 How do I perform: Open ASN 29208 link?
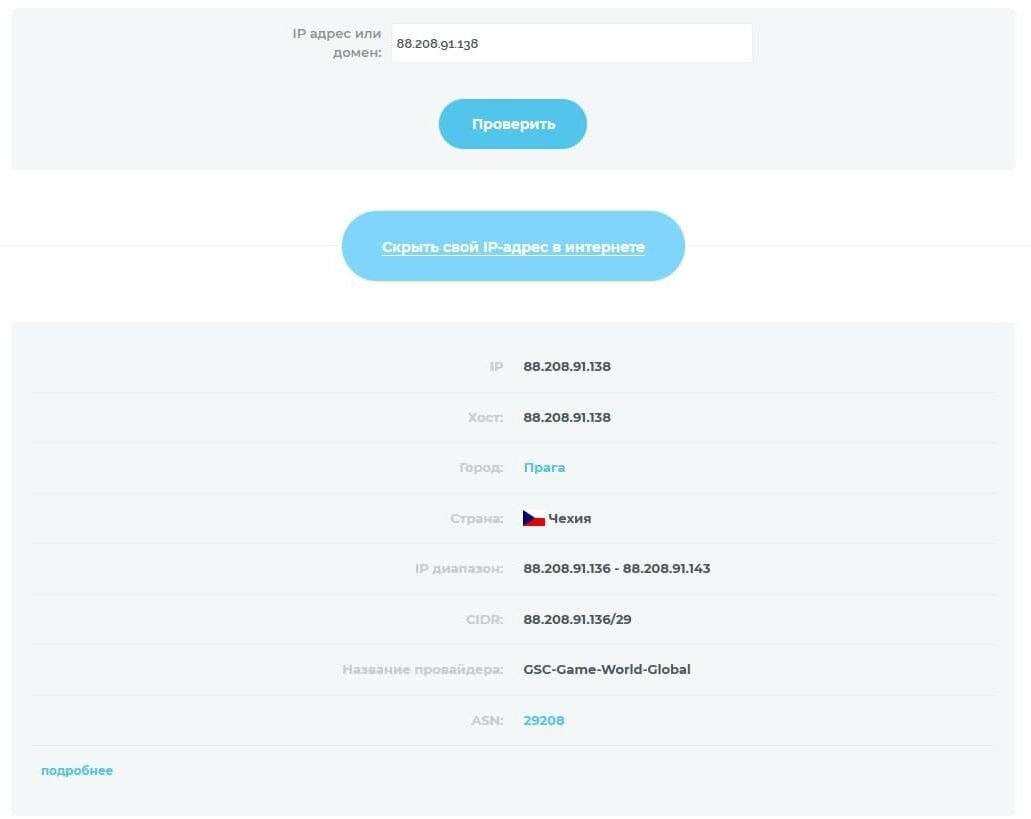point(544,720)
